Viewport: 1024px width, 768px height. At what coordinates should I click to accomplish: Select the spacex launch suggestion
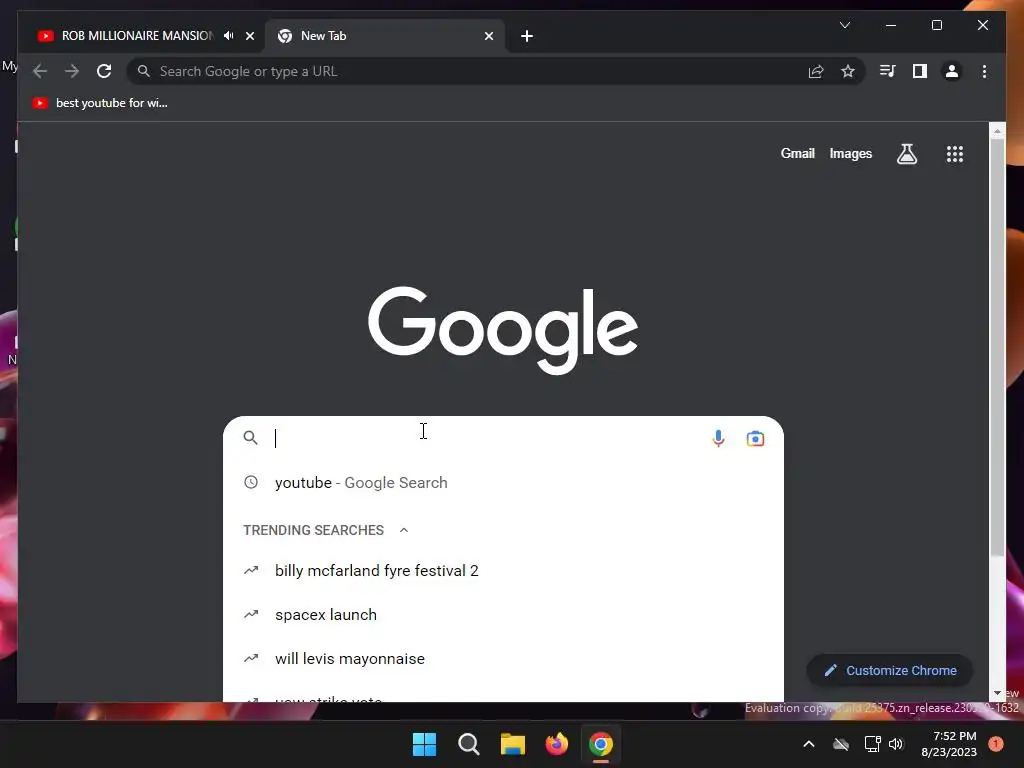503,615
